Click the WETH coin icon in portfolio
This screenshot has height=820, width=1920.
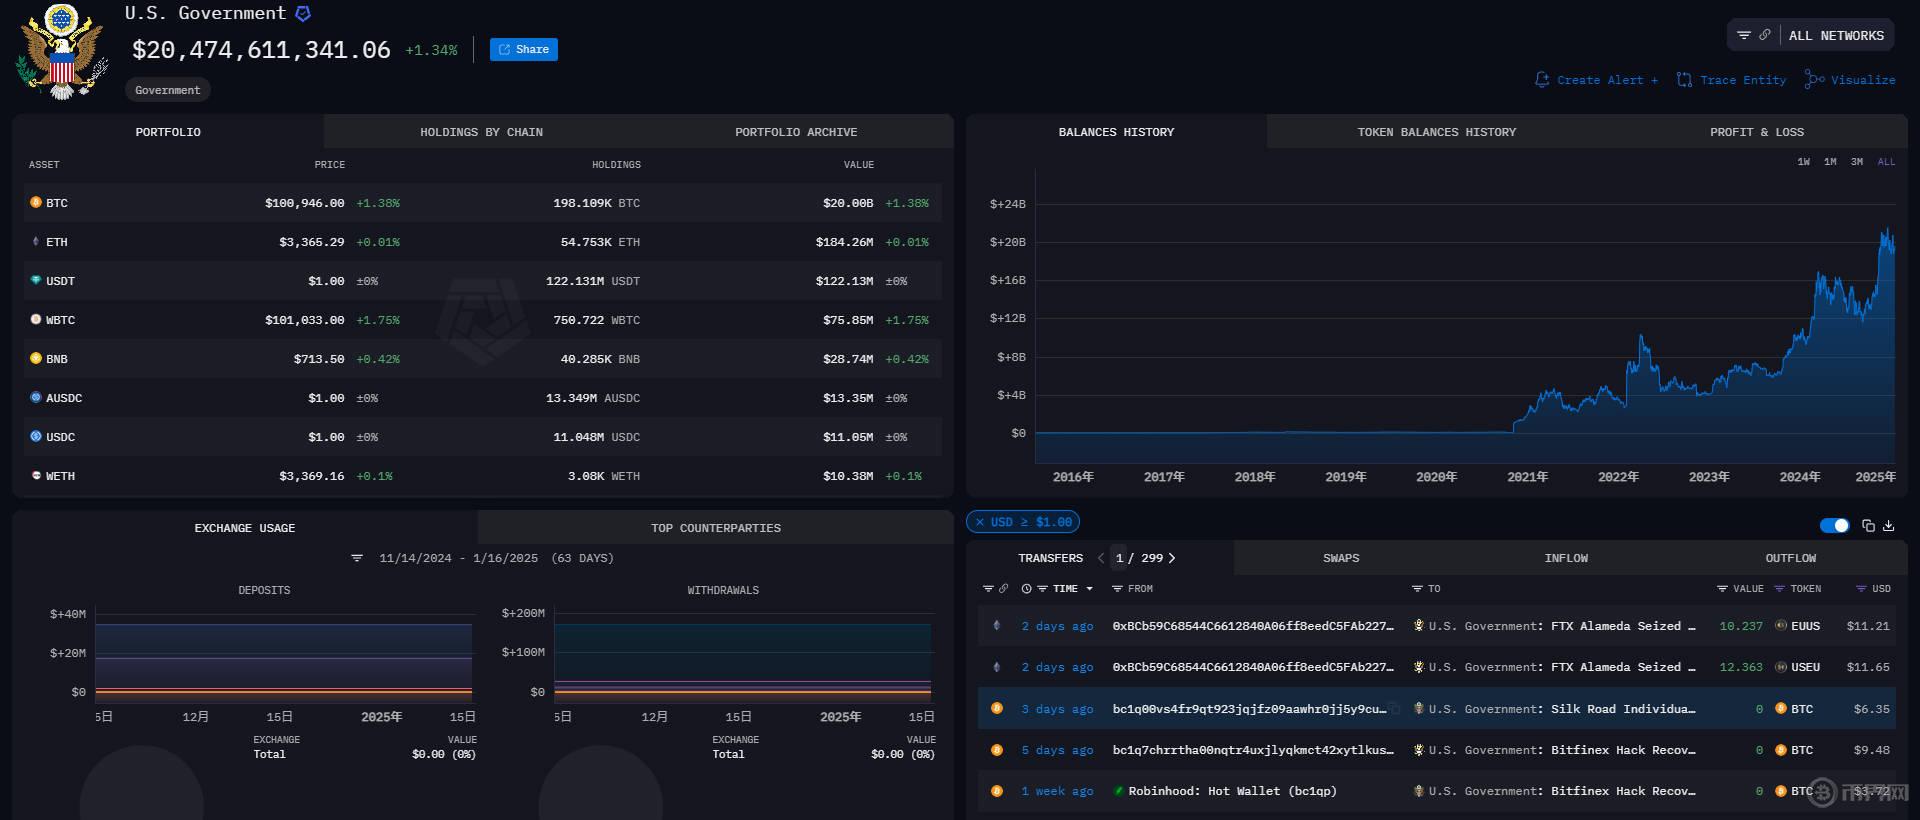(x=36, y=476)
